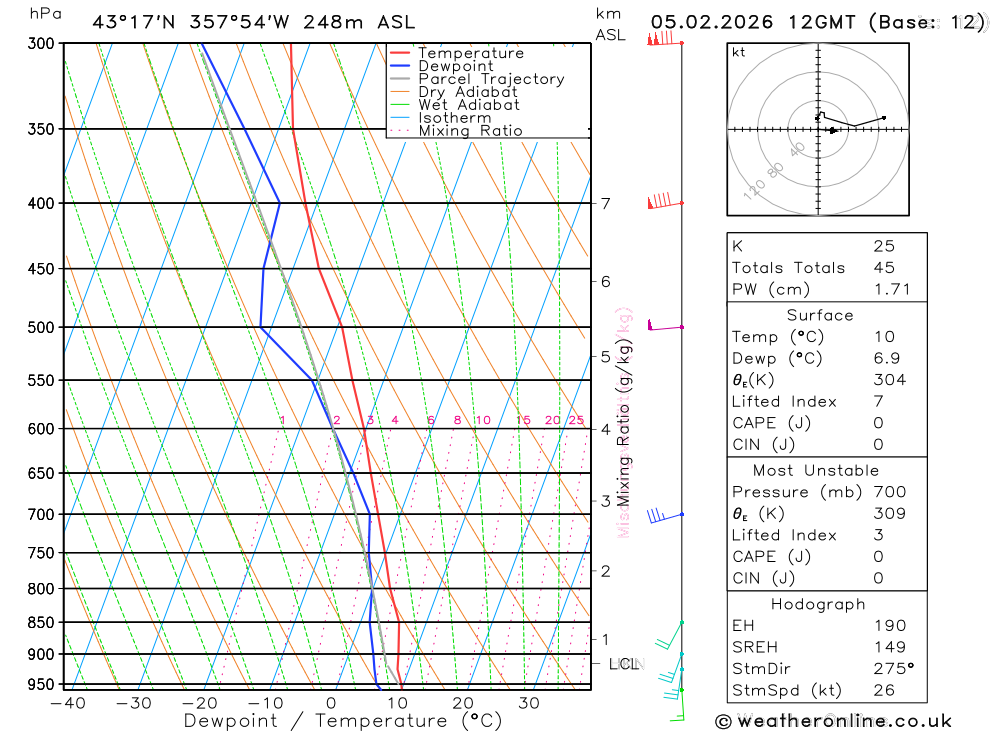Click the Most Unstable θE value 309
This screenshot has width=1000, height=733.
[x=890, y=514]
